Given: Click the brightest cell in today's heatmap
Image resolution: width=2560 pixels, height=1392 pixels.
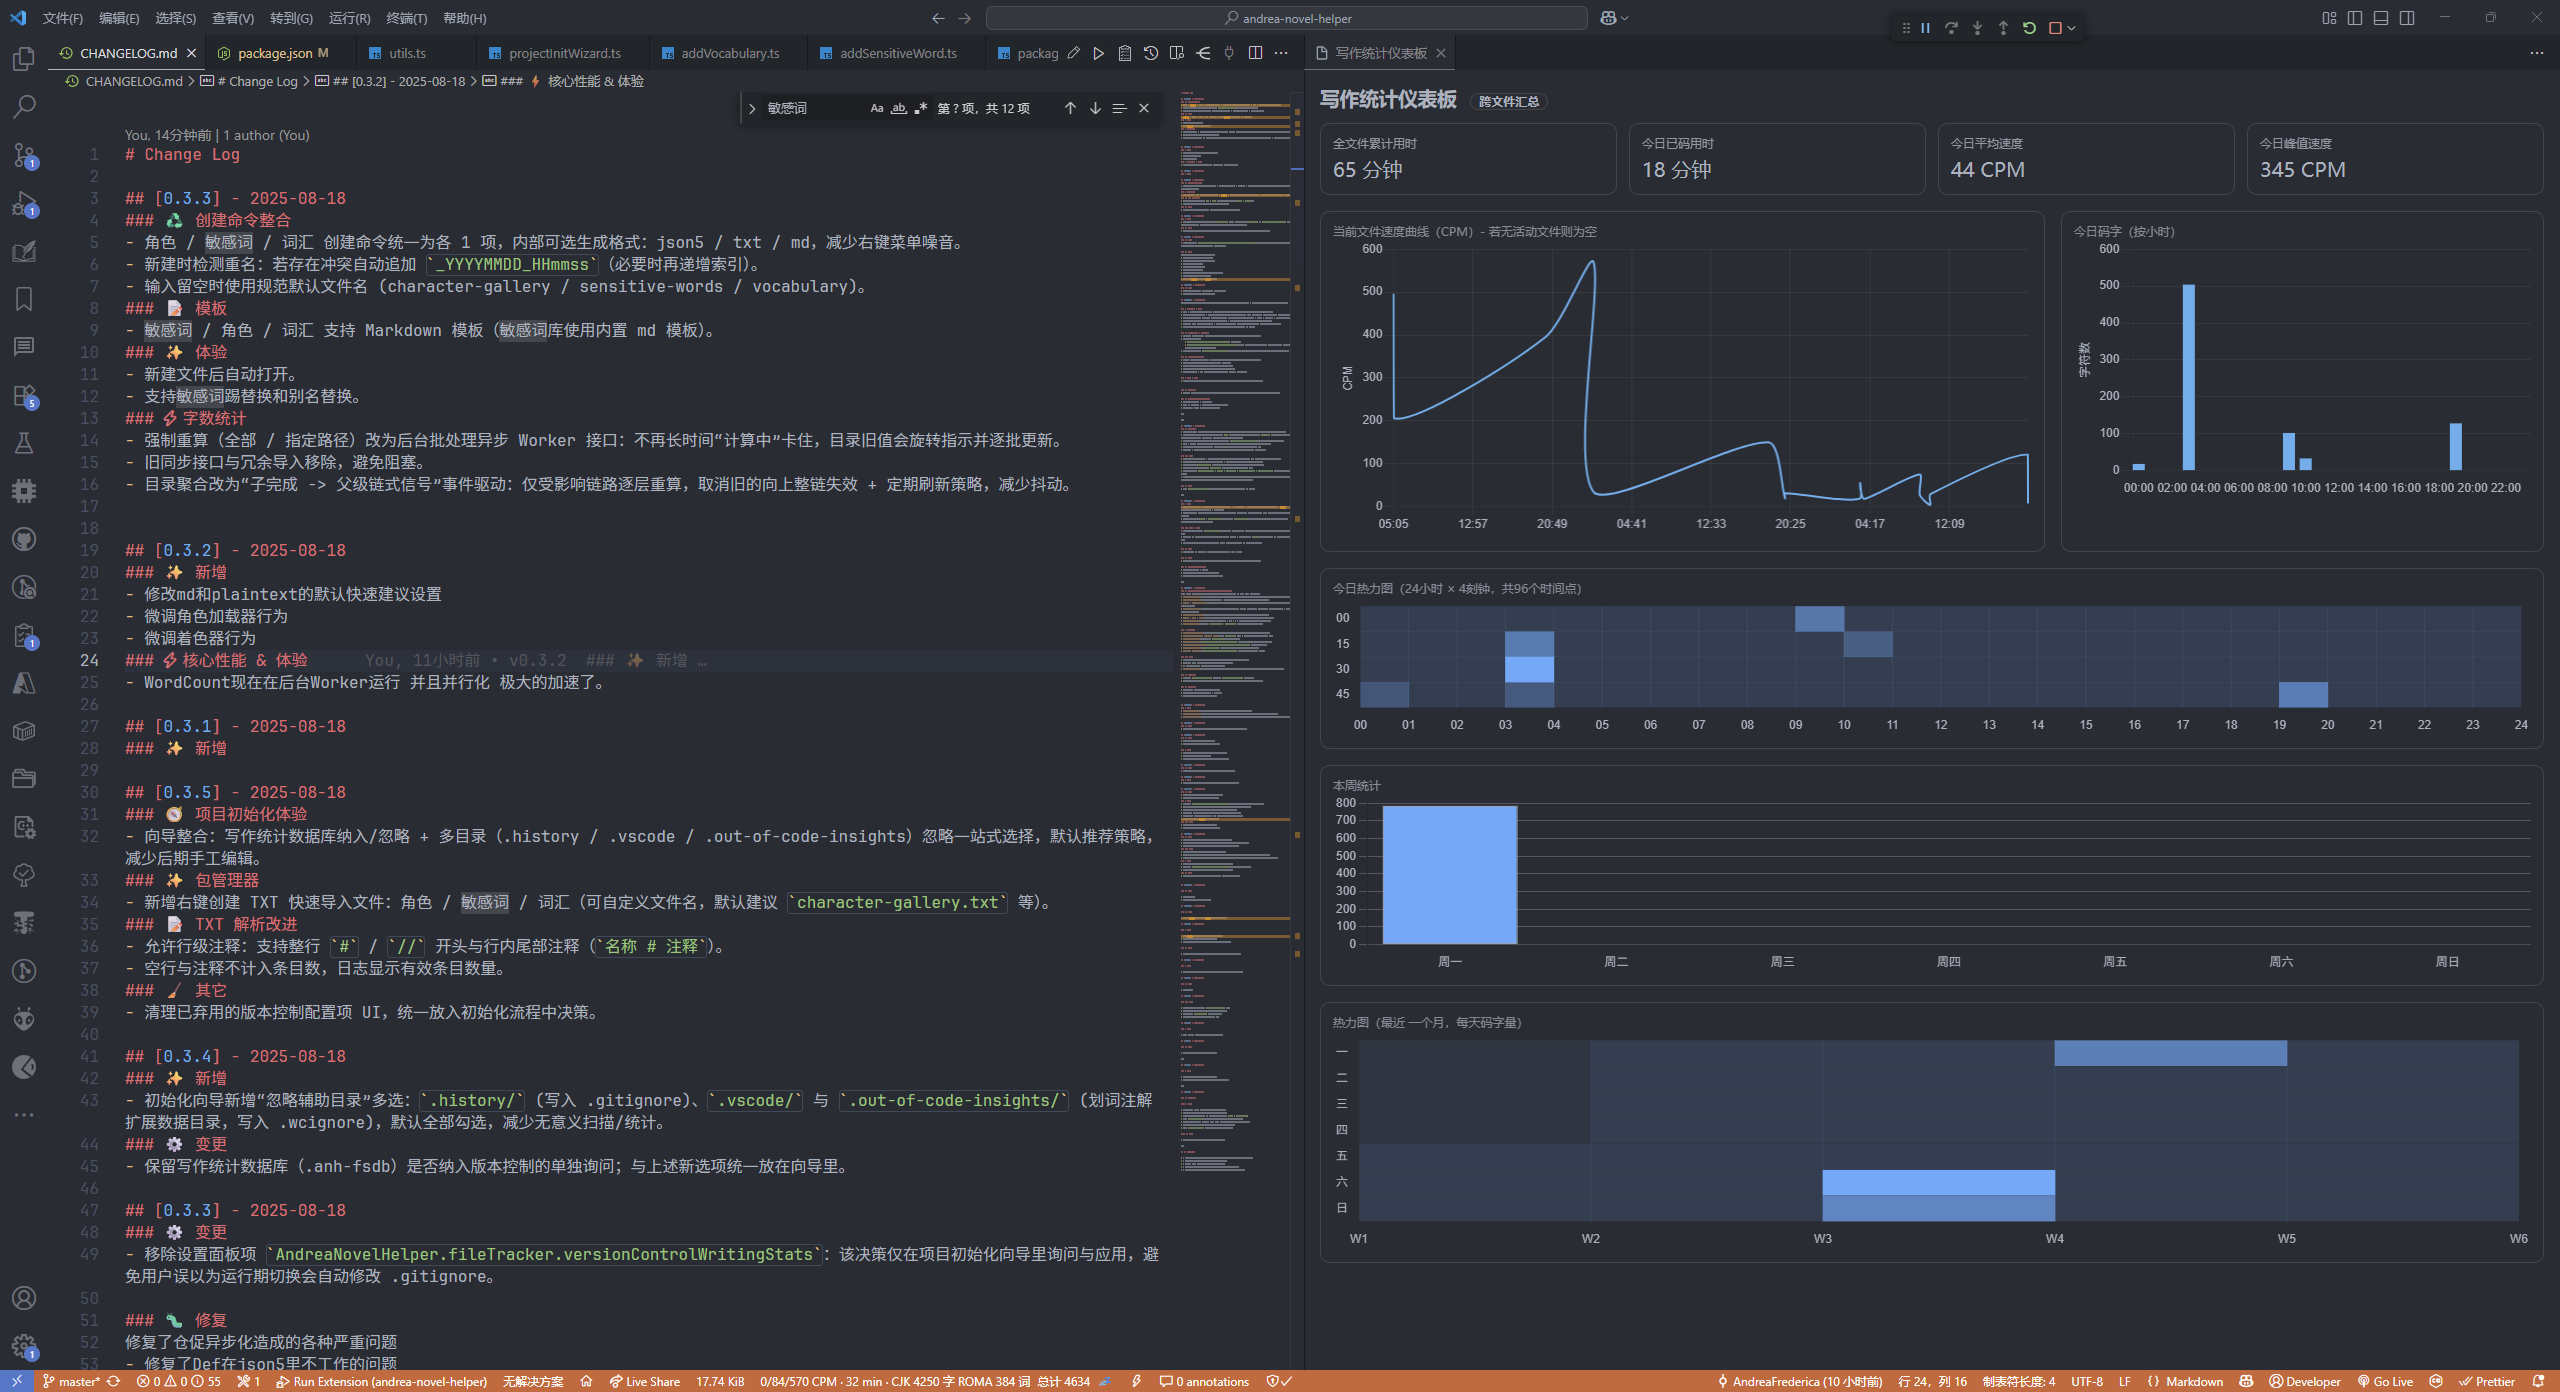Looking at the screenshot, I should [1529, 669].
